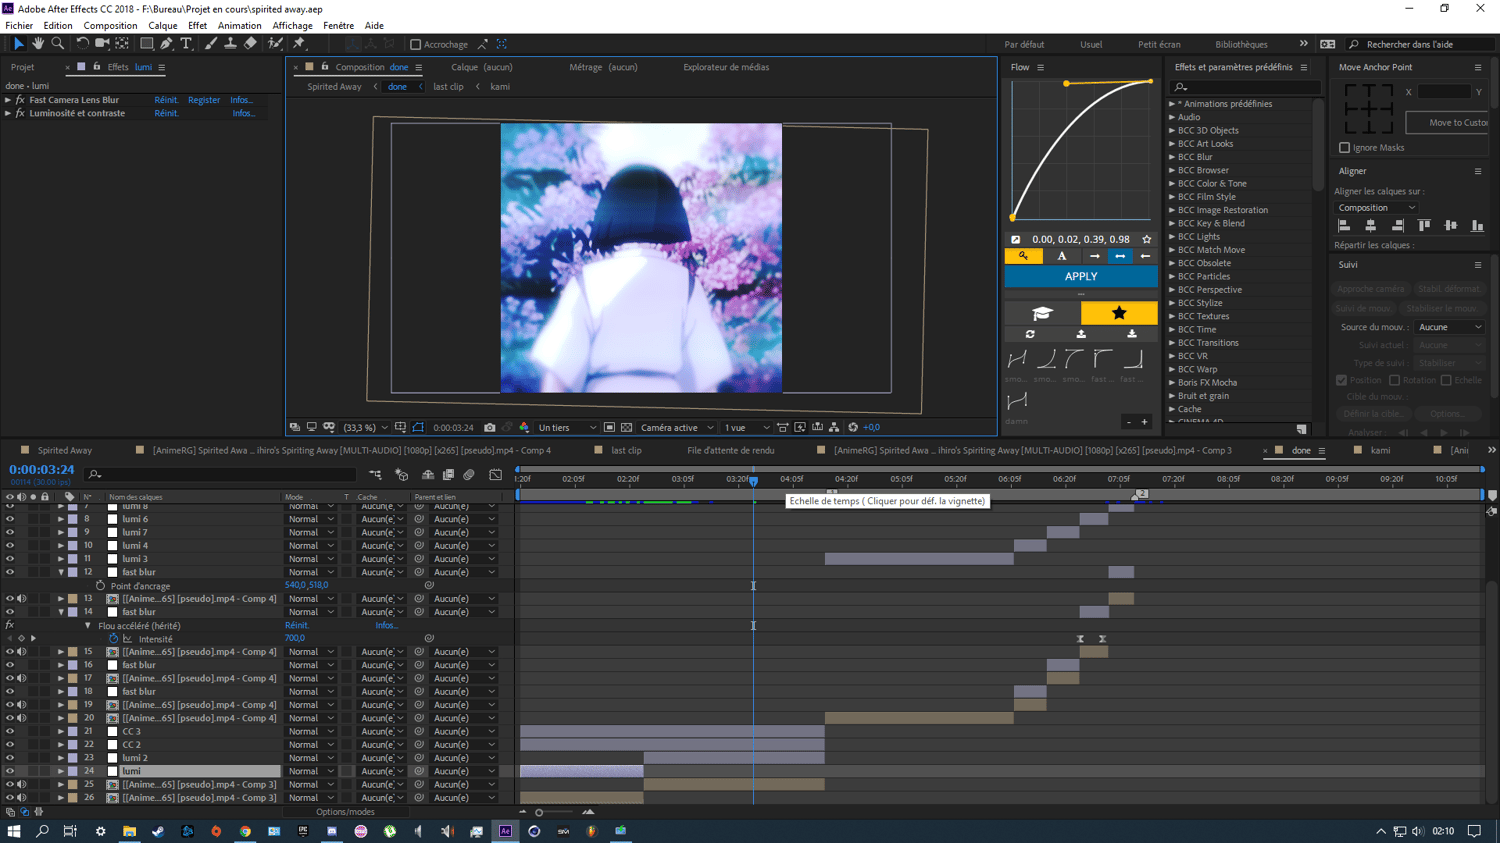Select the Clone Stamp tool
The width and height of the screenshot is (1500, 843).
coord(230,44)
